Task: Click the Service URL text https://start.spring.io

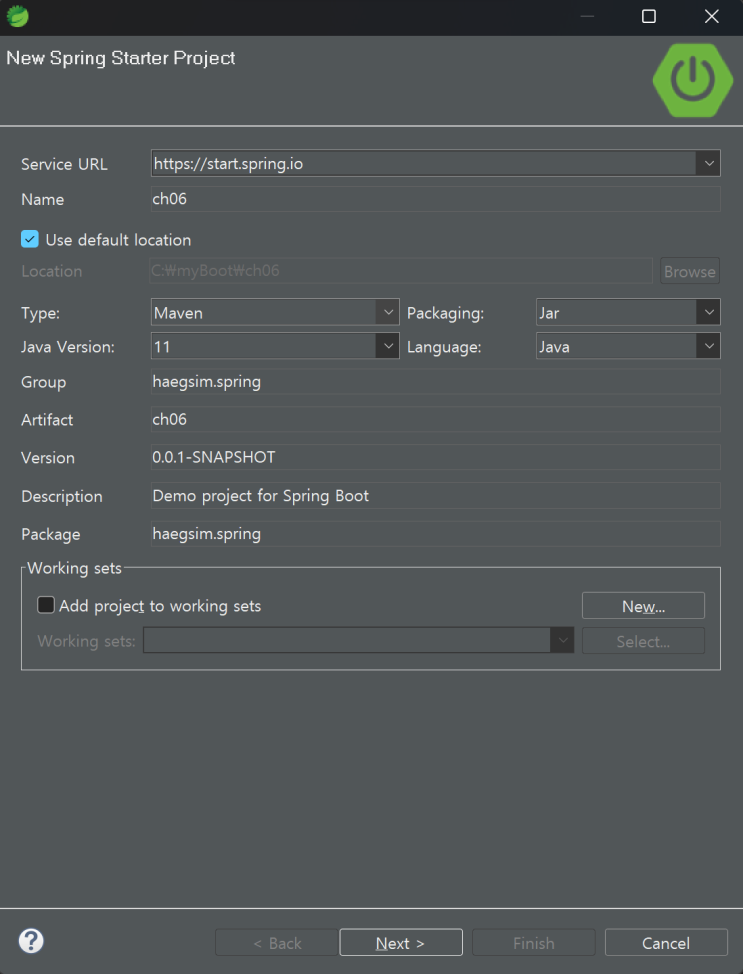Action: (x=229, y=163)
